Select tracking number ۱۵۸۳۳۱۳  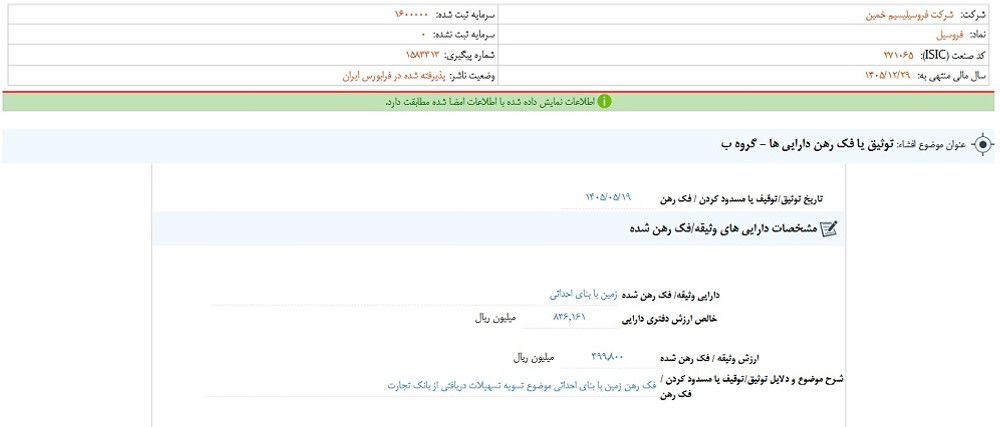[422, 55]
